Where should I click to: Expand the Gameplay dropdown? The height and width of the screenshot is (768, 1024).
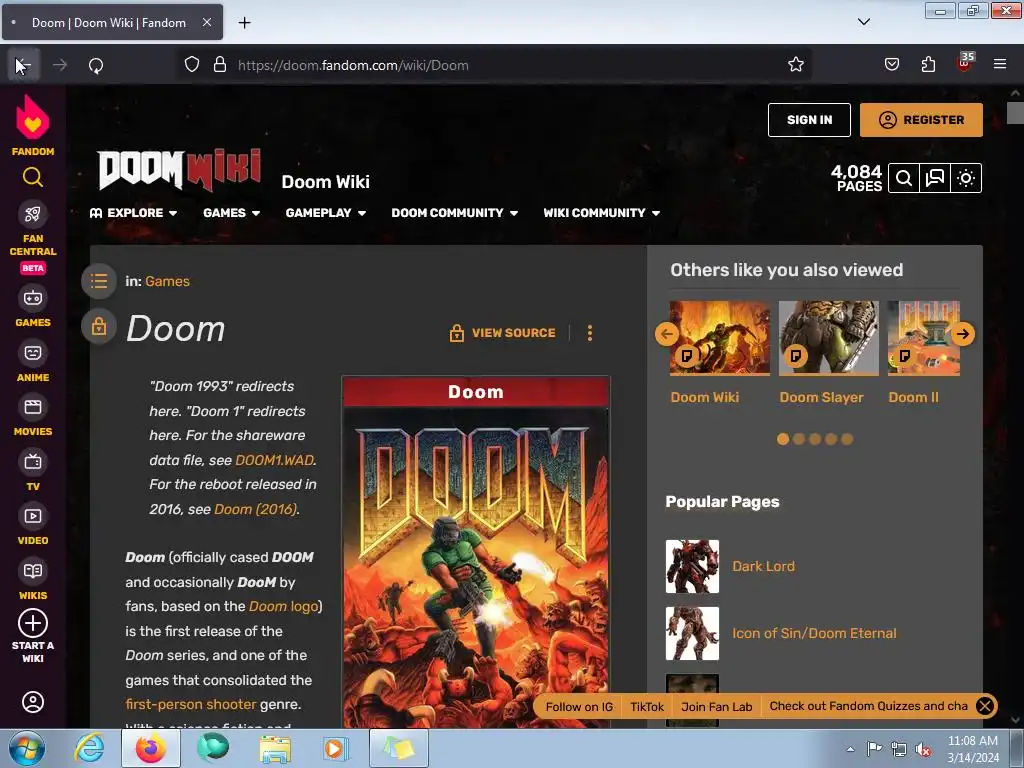pyautogui.click(x=326, y=213)
